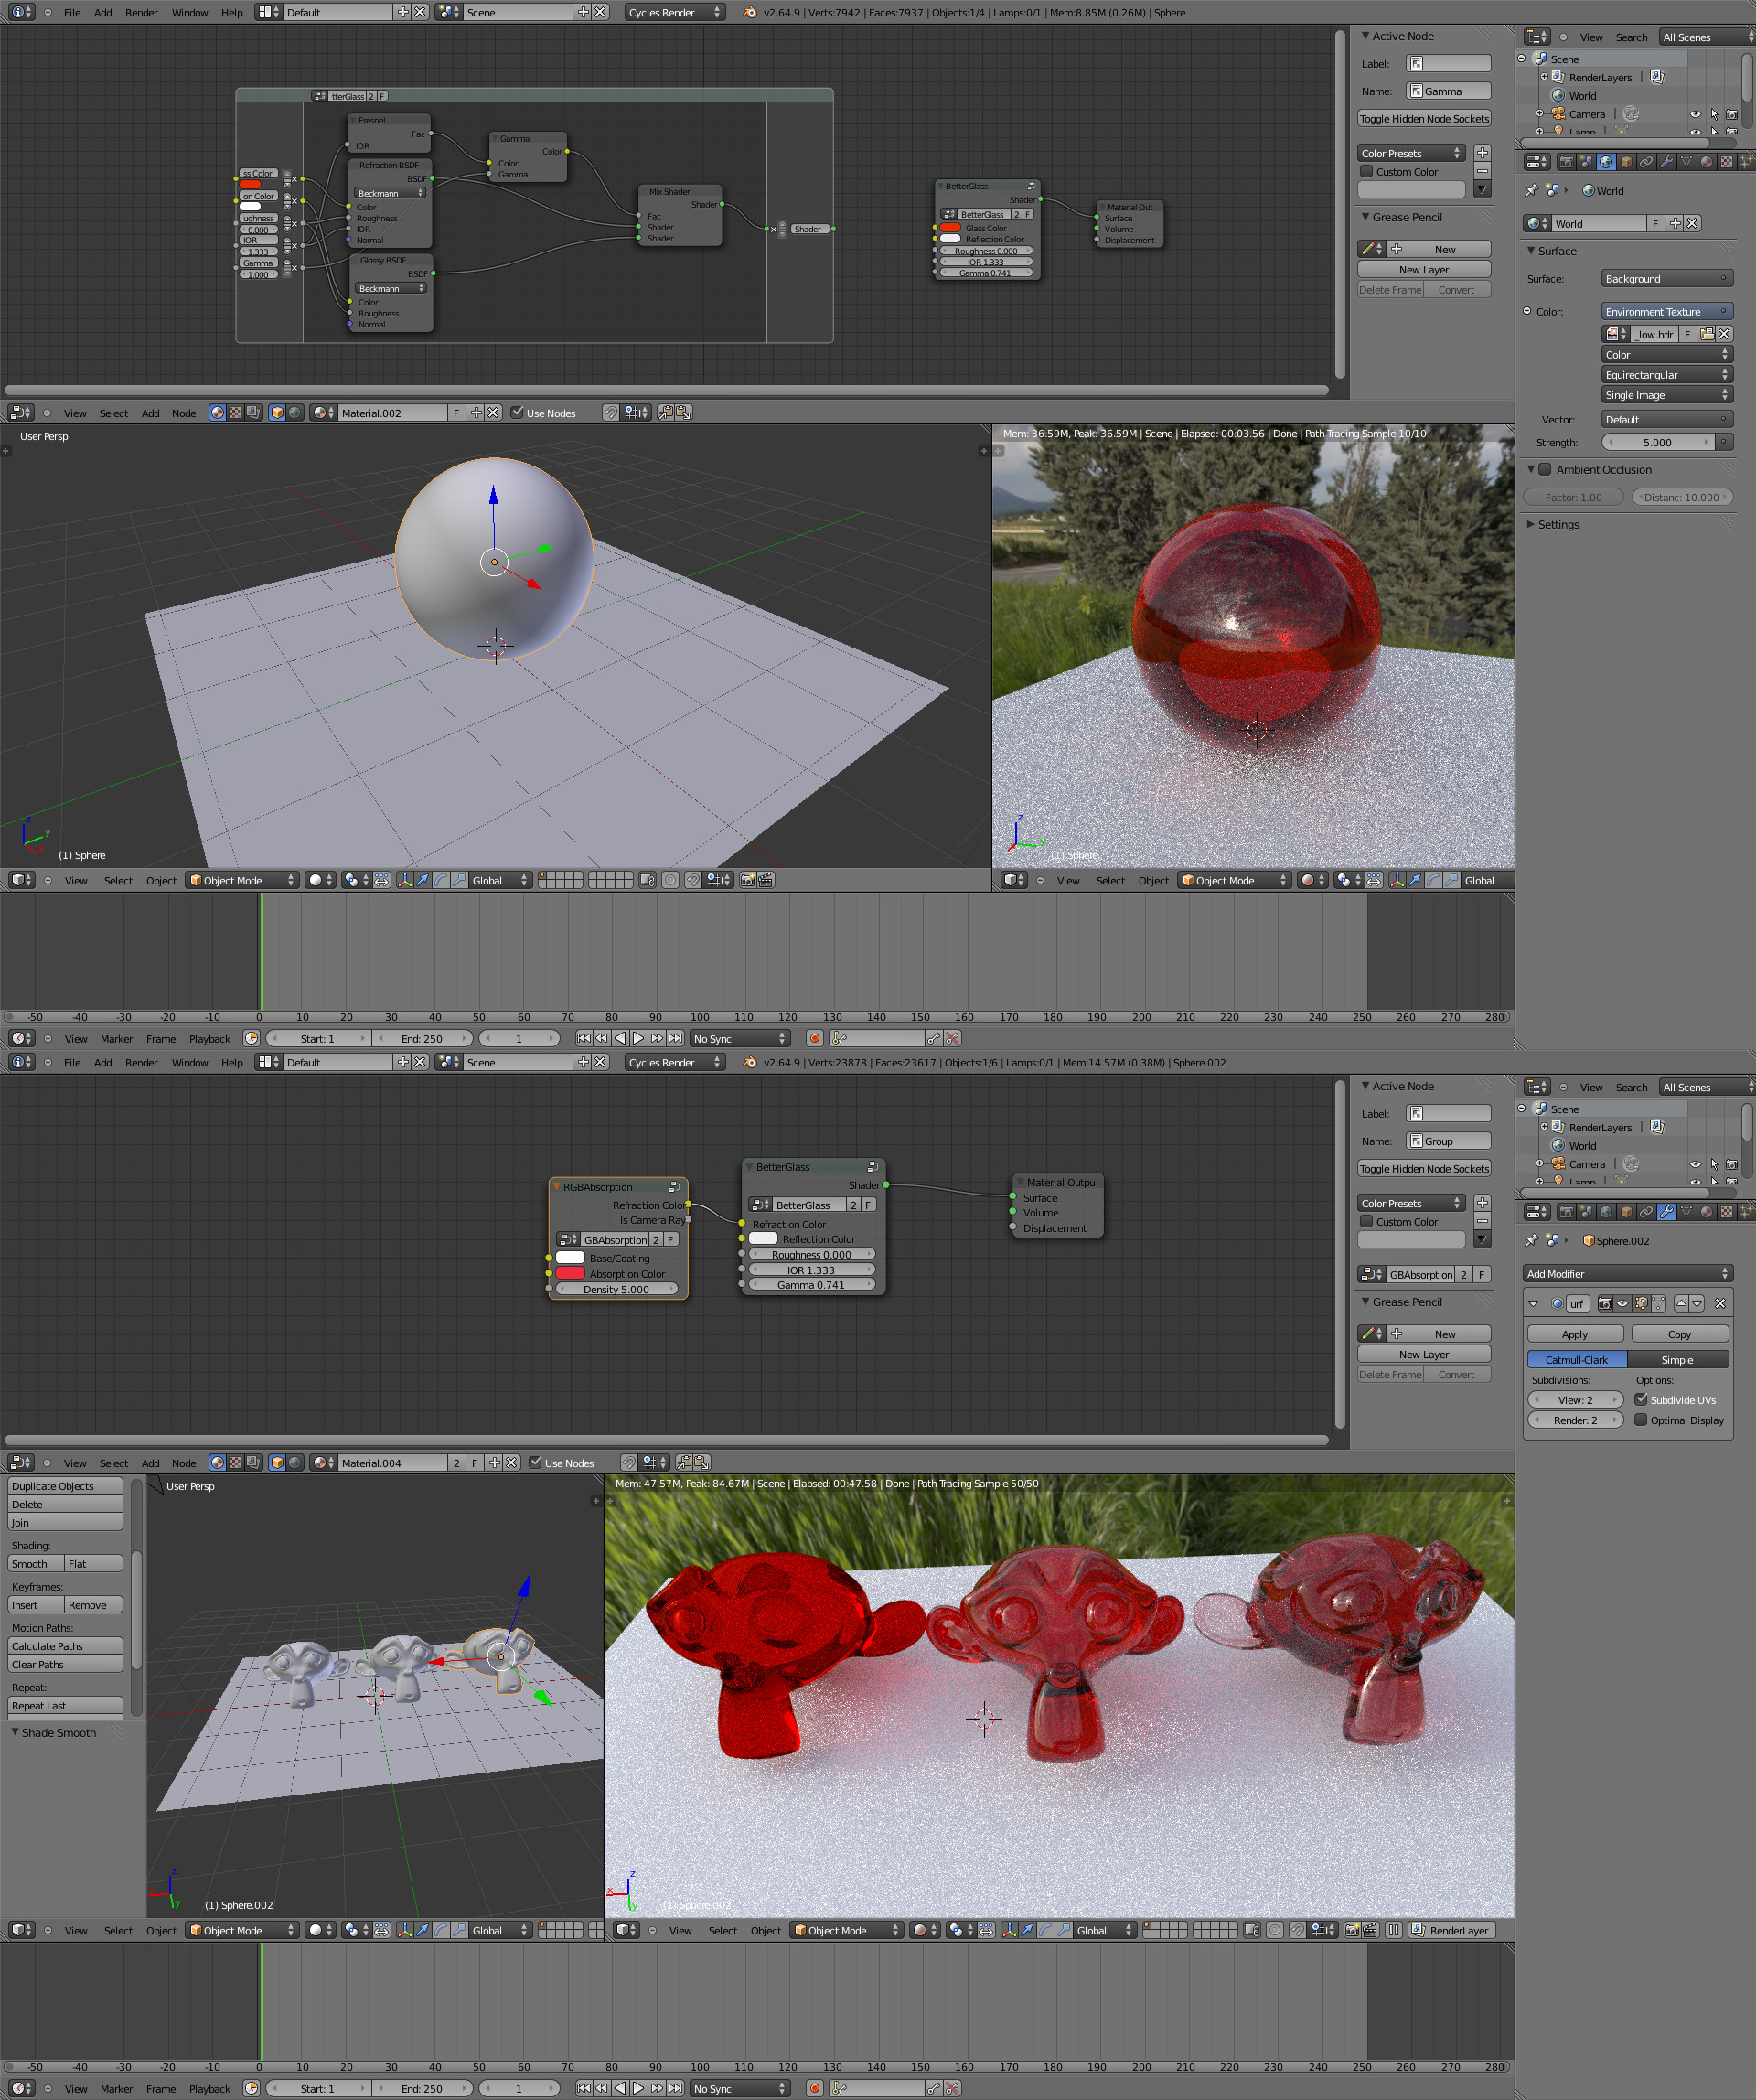
Task: Click the modifier viewport eye icon
Action: (x=1622, y=1303)
